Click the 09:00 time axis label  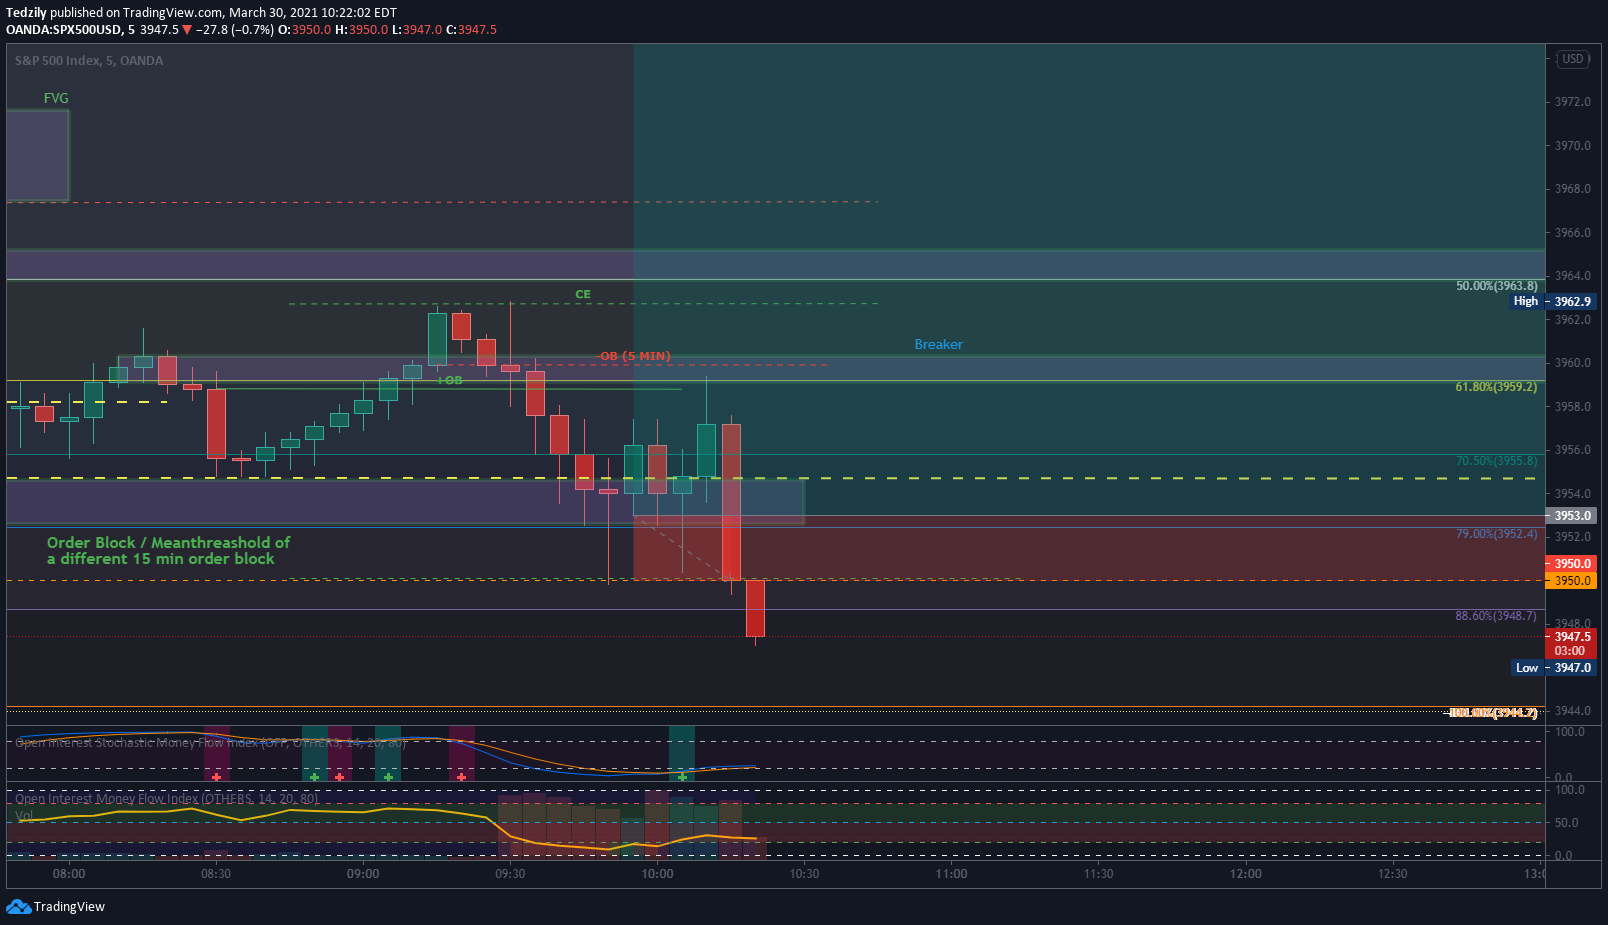click(363, 874)
